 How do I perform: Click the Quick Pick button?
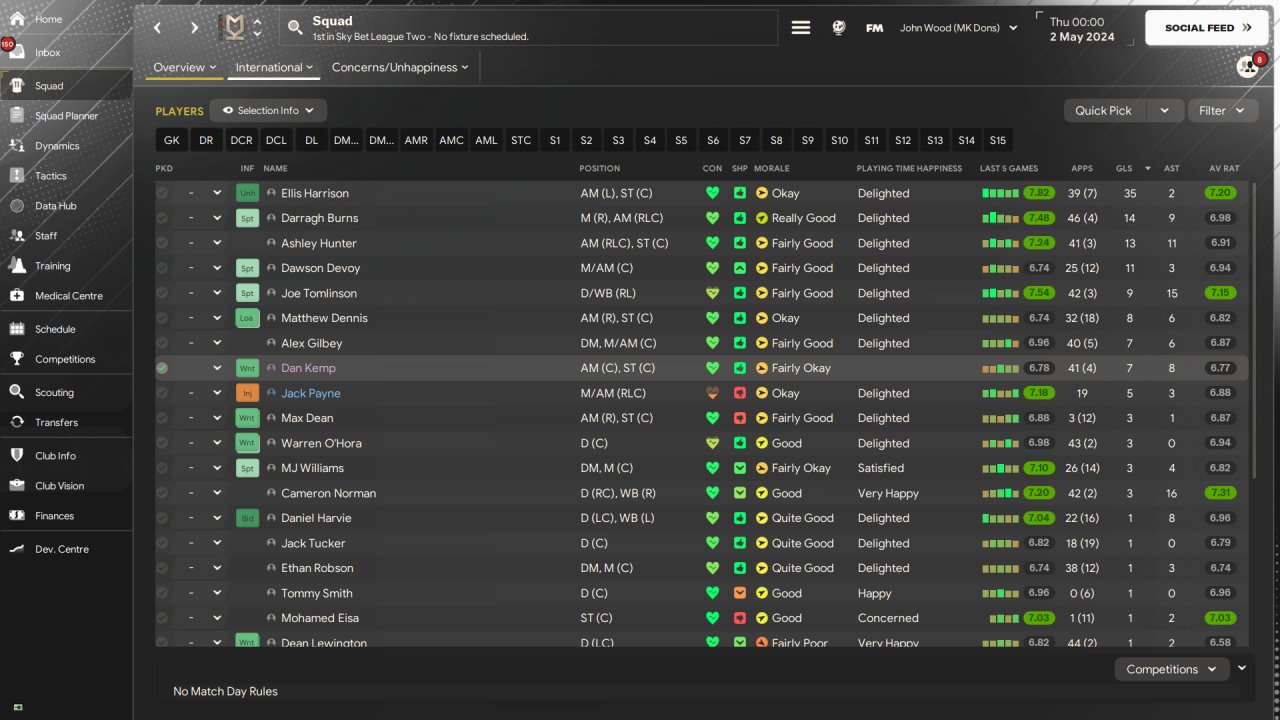pos(1104,111)
